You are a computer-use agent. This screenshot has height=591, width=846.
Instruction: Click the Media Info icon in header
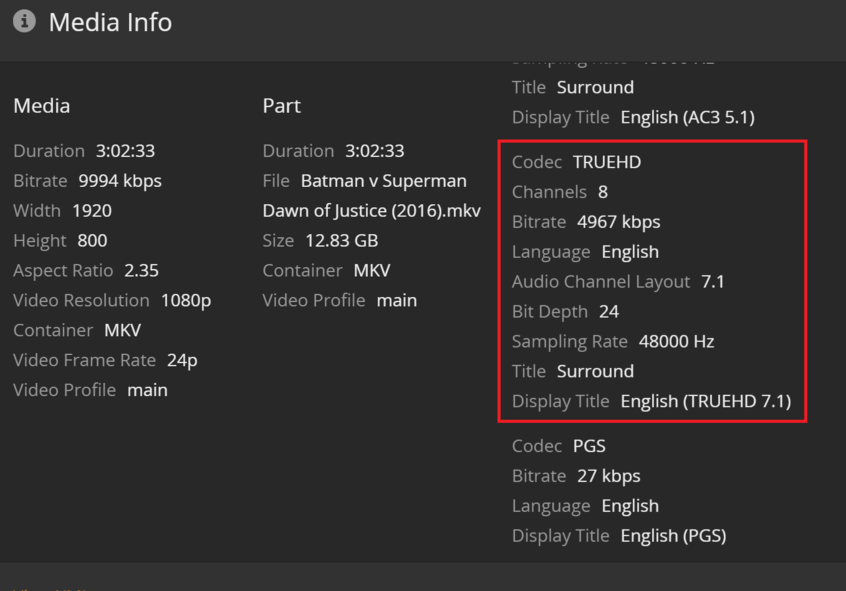click(x=24, y=21)
